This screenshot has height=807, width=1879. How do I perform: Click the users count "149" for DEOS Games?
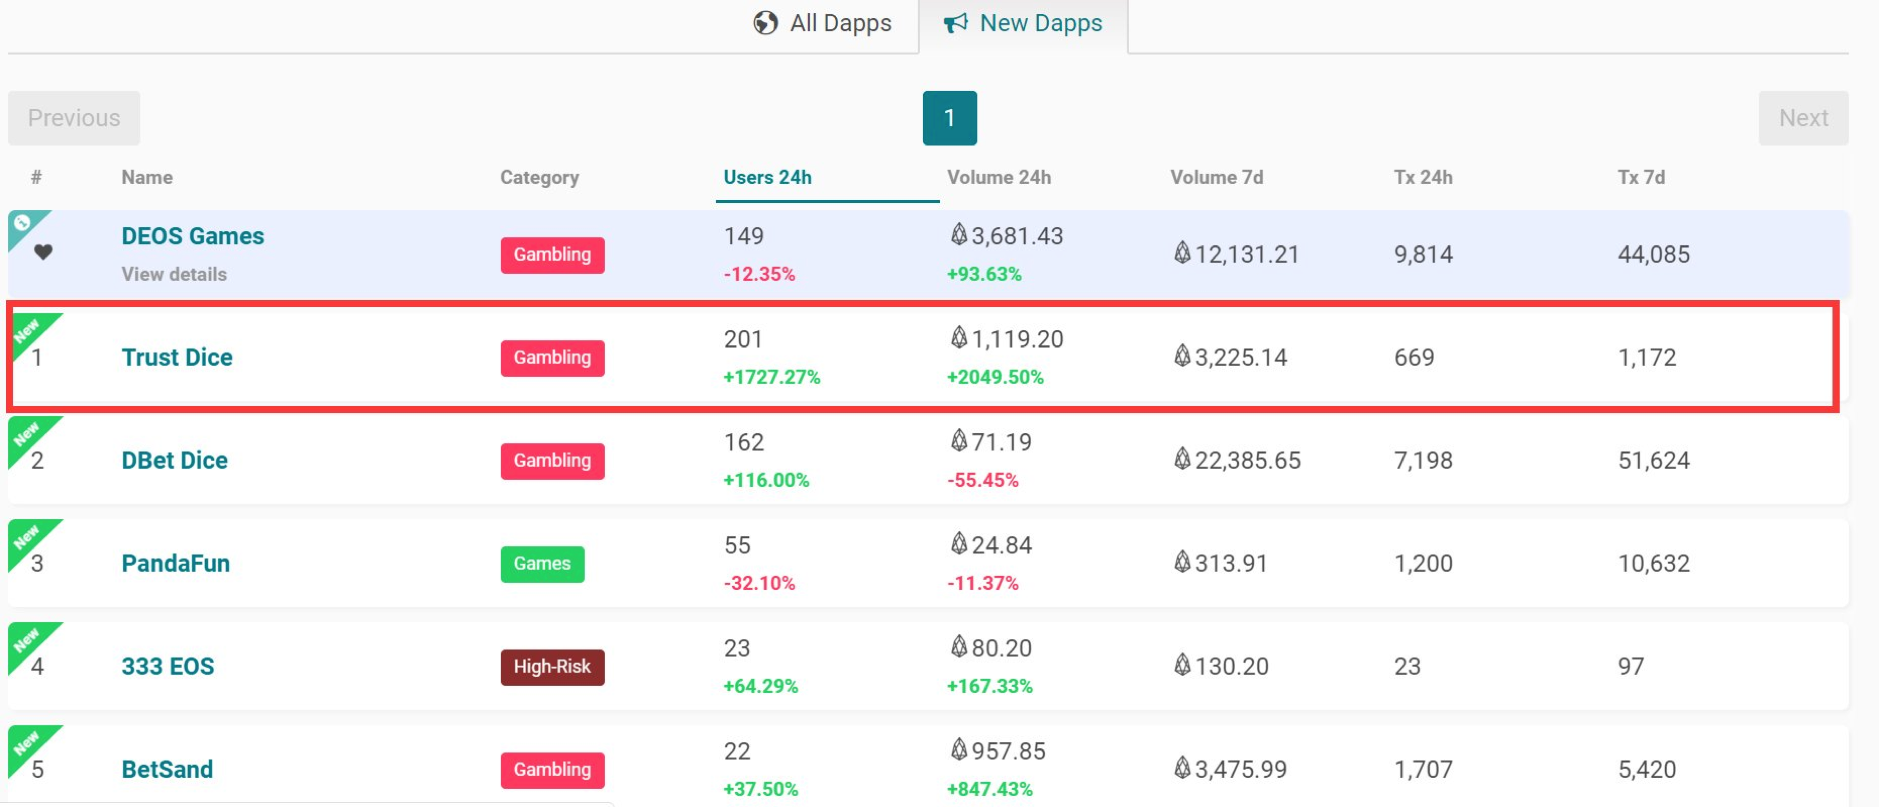(744, 236)
